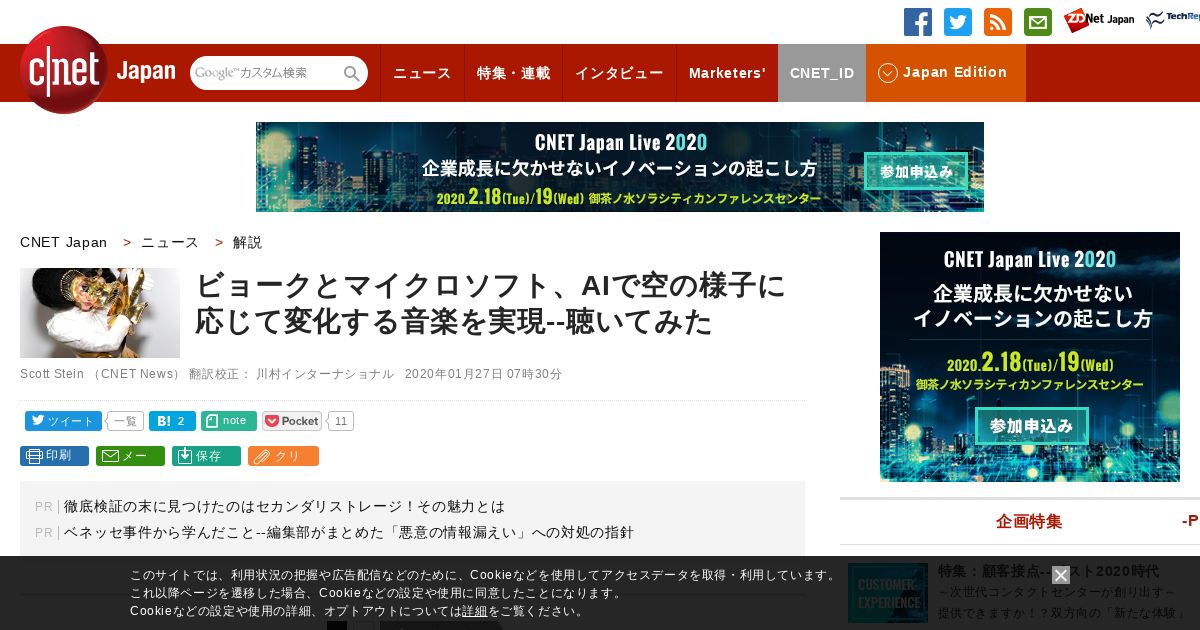The height and width of the screenshot is (630, 1200).
Task: Select the 企画特集 tab
Action: 1029,521
